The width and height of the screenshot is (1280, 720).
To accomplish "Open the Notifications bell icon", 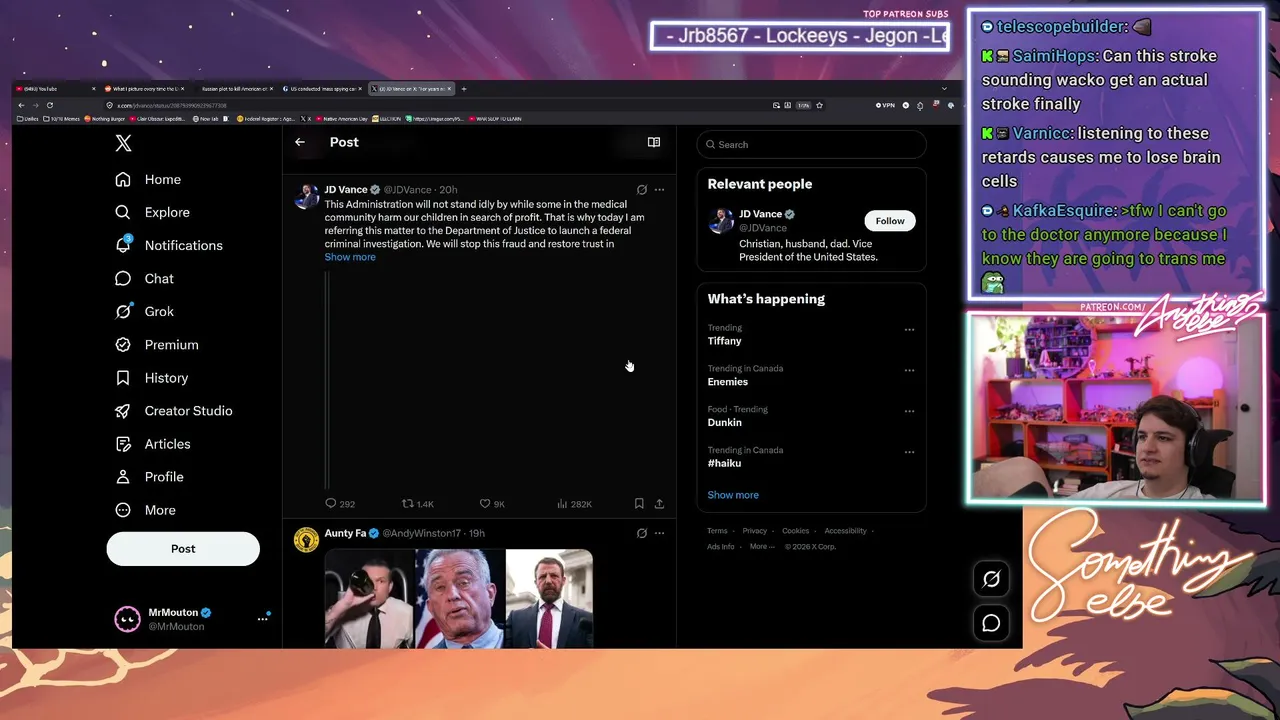I will coord(123,245).
